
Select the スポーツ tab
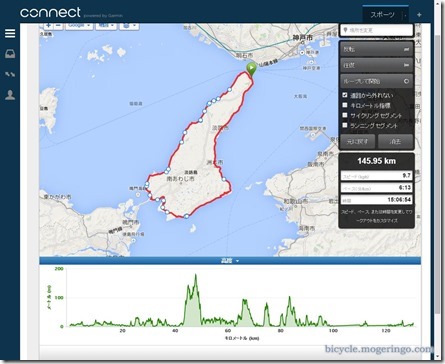point(382,15)
